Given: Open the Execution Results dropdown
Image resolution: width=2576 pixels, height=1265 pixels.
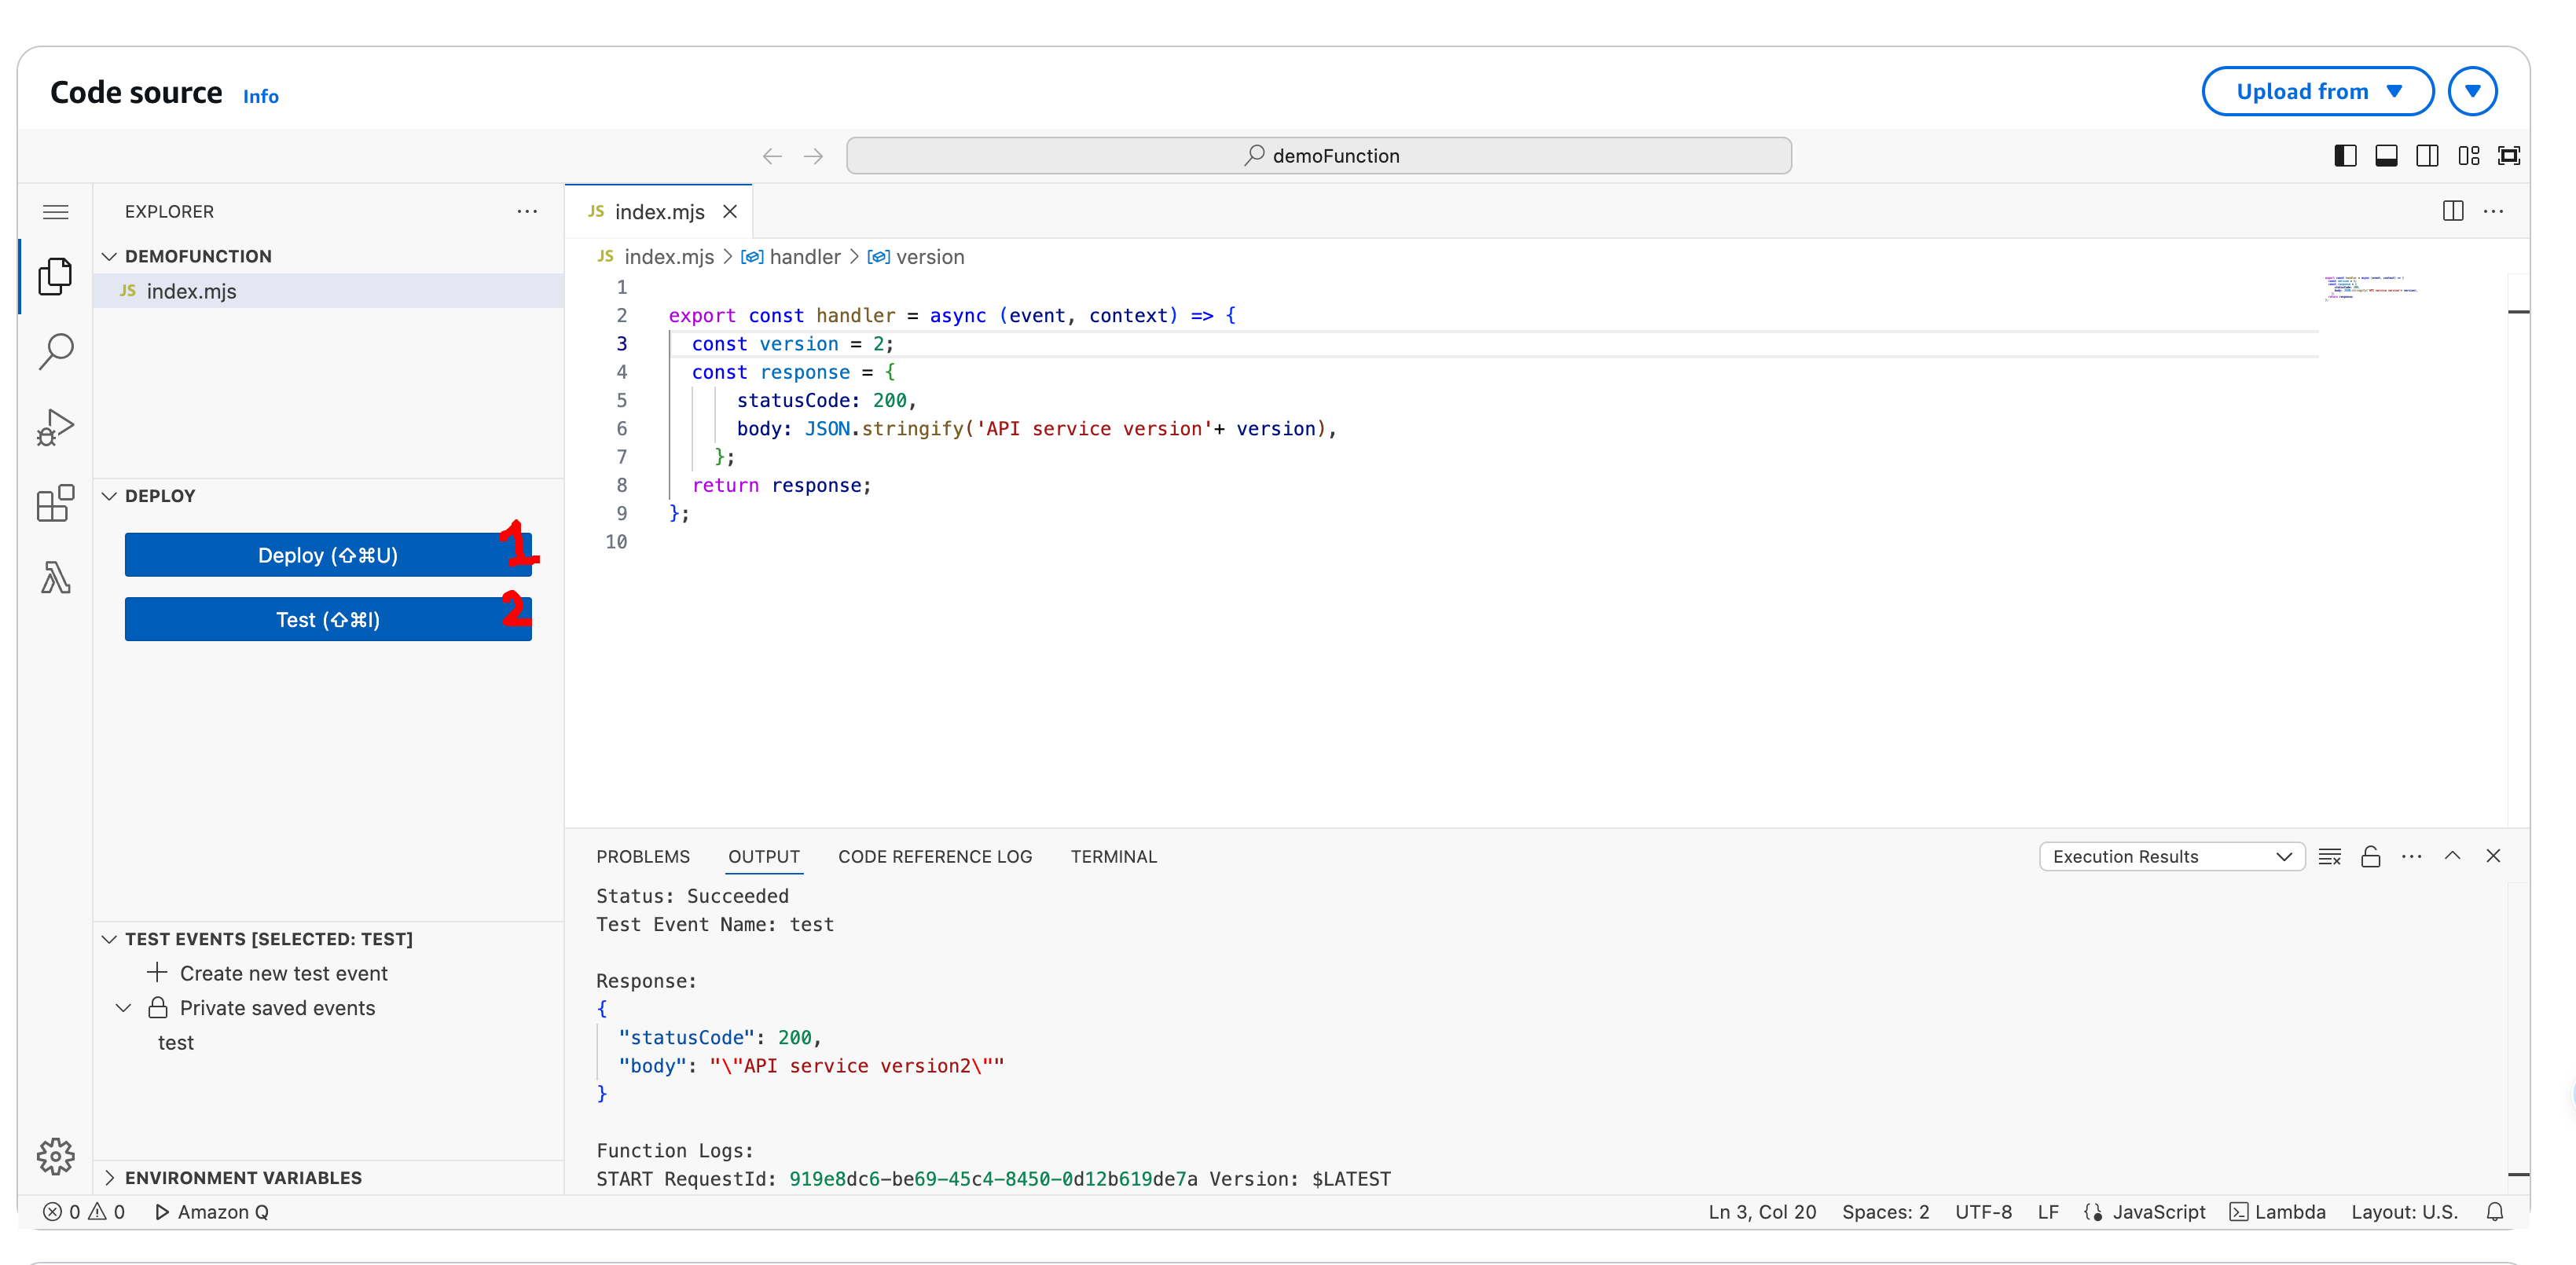Looking at the screenshot, I should click(2171, 856).
